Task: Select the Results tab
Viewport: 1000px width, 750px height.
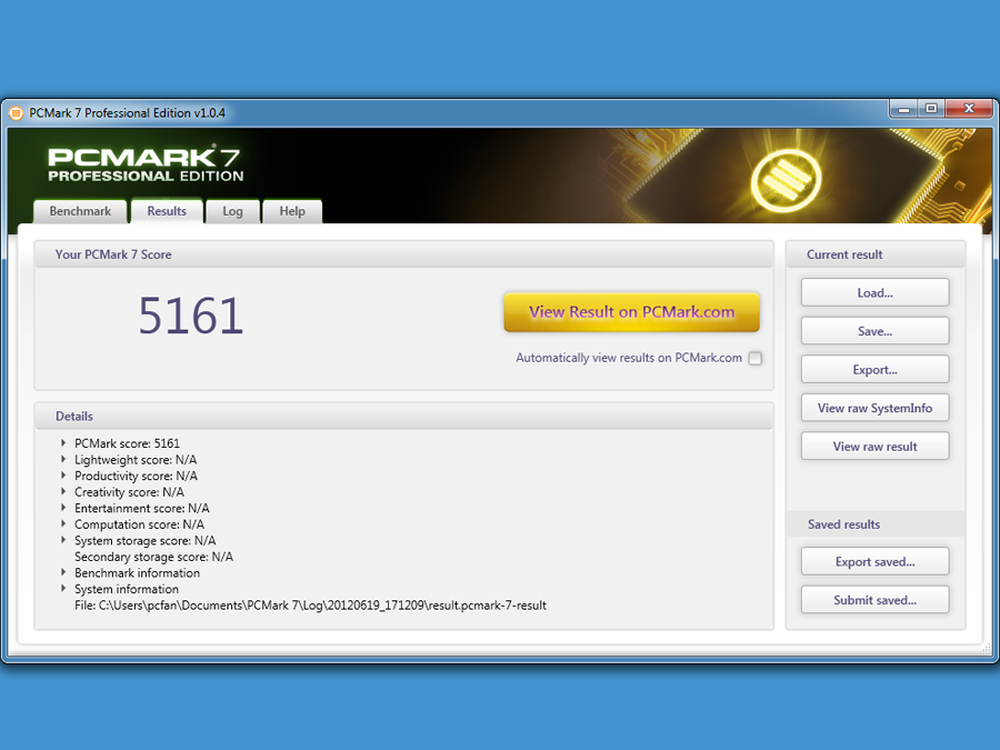Action: (166, 211)
